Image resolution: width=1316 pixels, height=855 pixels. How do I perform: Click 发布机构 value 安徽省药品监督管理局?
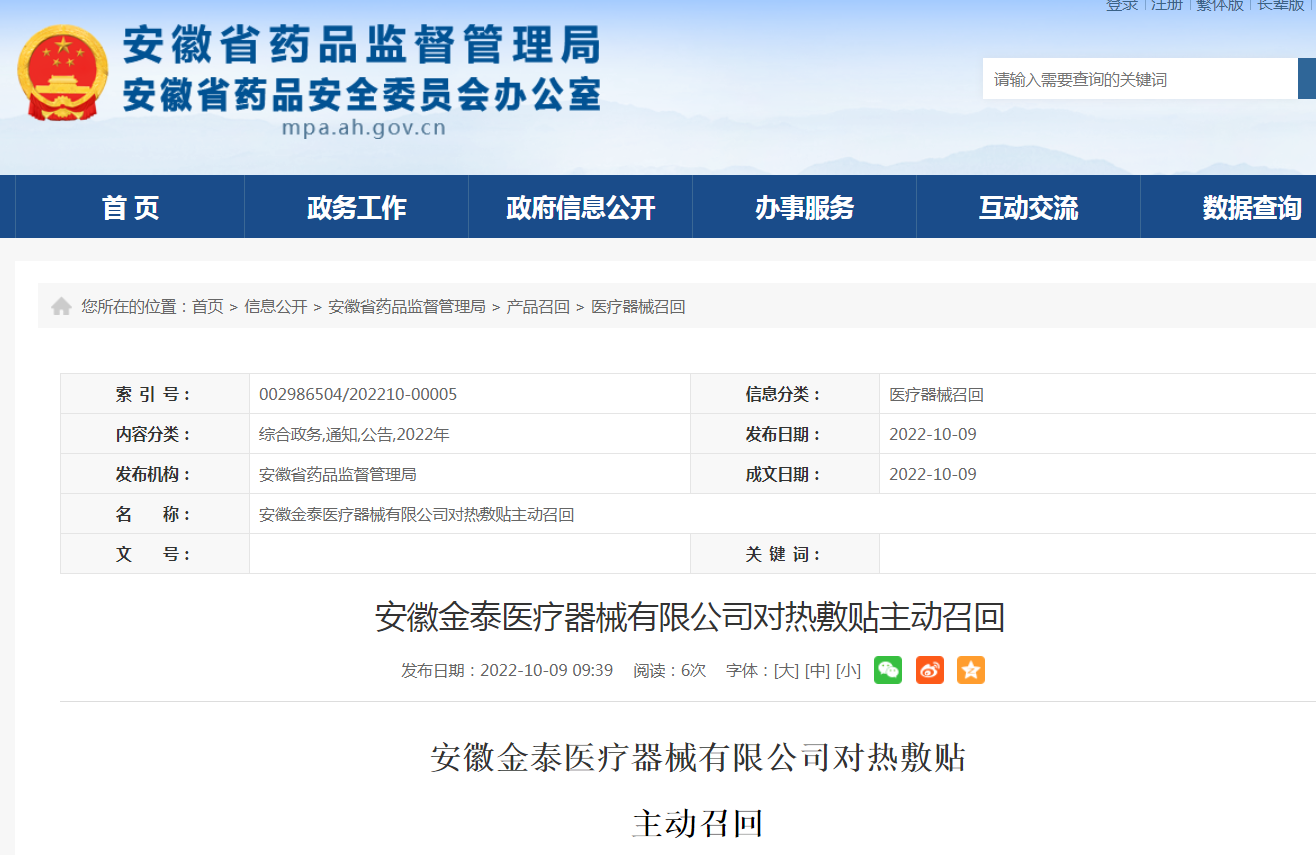point(338,474)
